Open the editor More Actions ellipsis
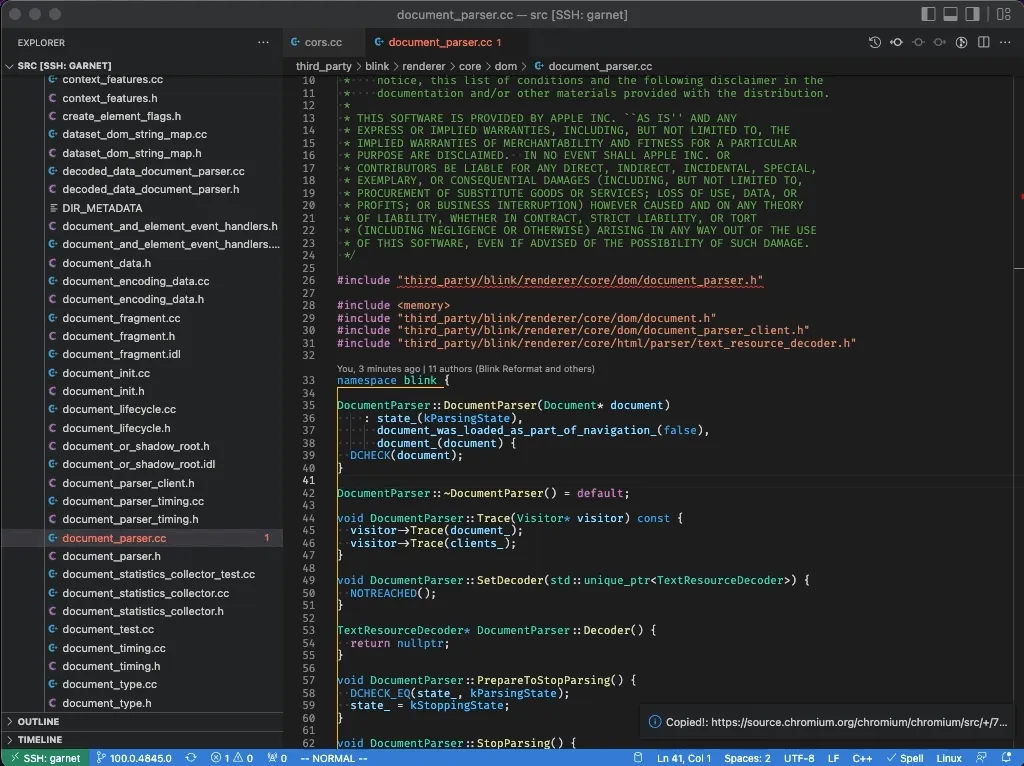The image size is (1024, 766). tap(1005, 43)
